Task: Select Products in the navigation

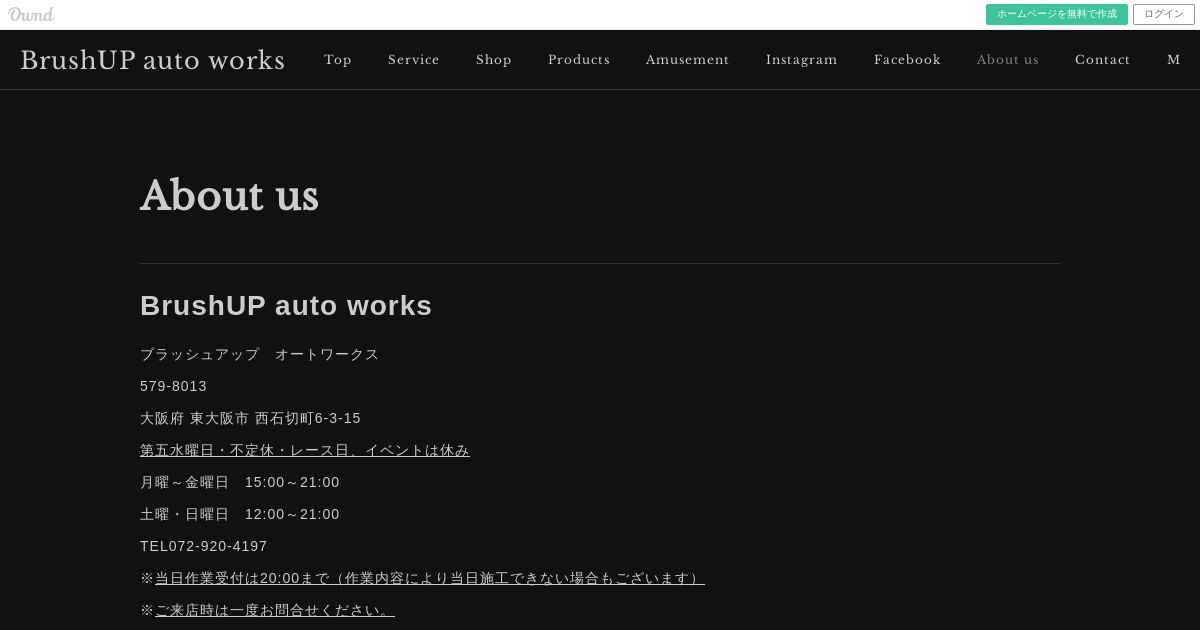Action: pos(579,60)
